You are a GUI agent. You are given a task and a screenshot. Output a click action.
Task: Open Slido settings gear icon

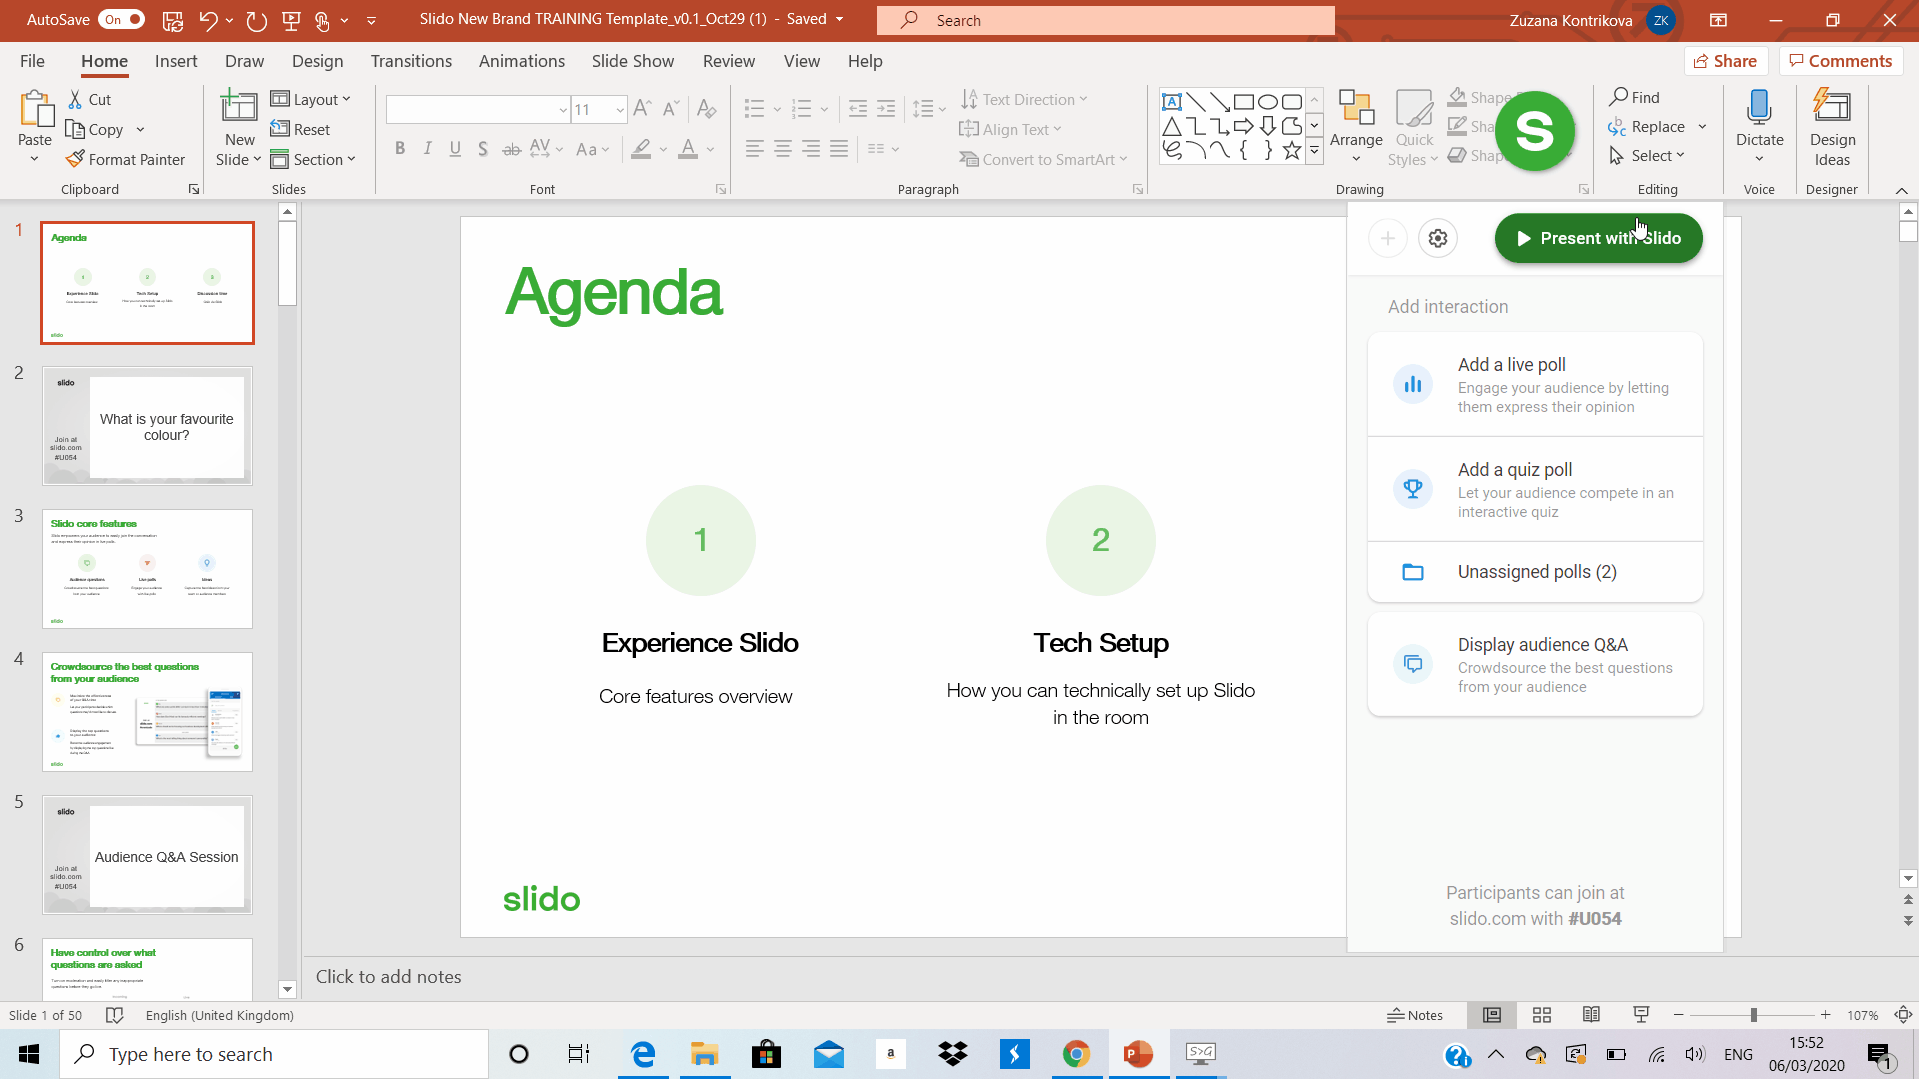(x=1438, y=238)
